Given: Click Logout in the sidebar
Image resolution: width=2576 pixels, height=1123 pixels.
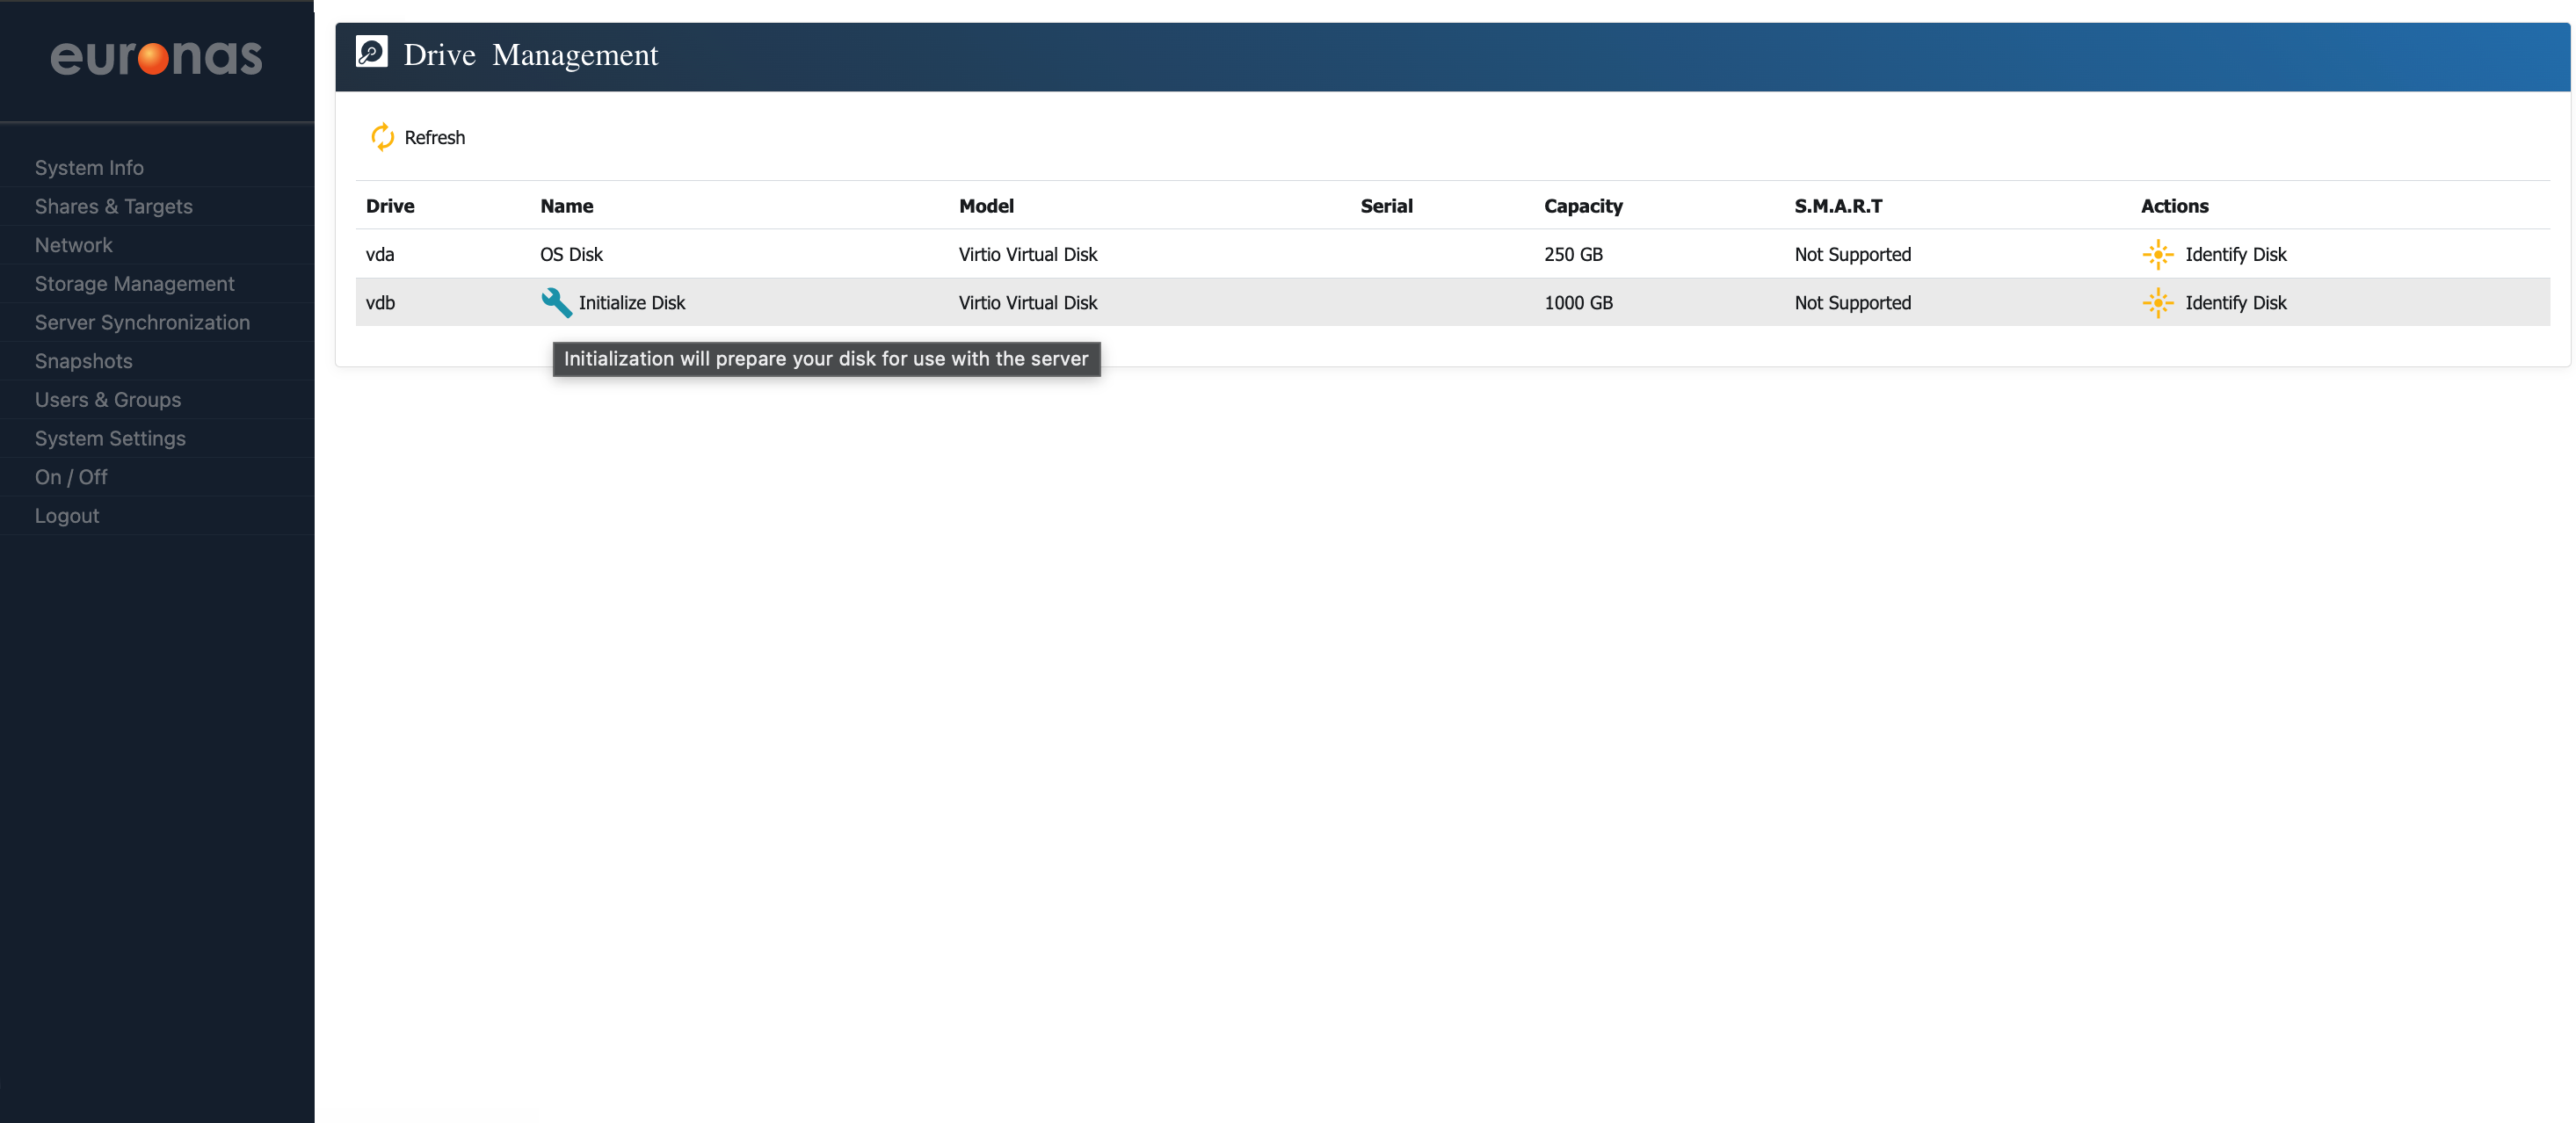Looking at the screenshot, I should (x=67, y=516).
